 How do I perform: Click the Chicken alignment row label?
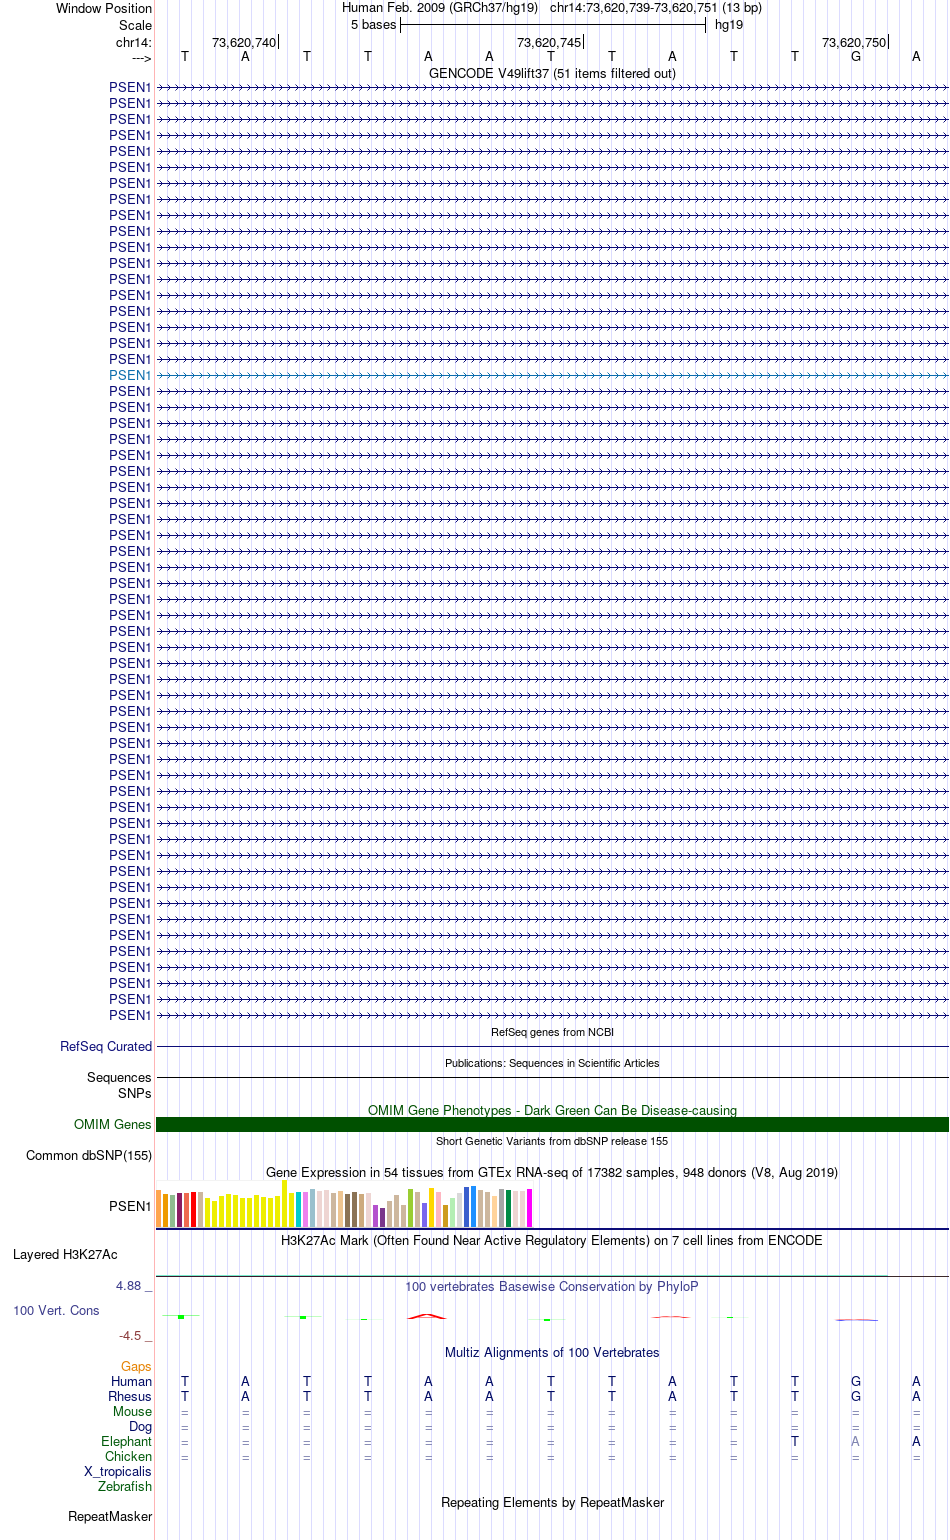(x=129, y=1456)
